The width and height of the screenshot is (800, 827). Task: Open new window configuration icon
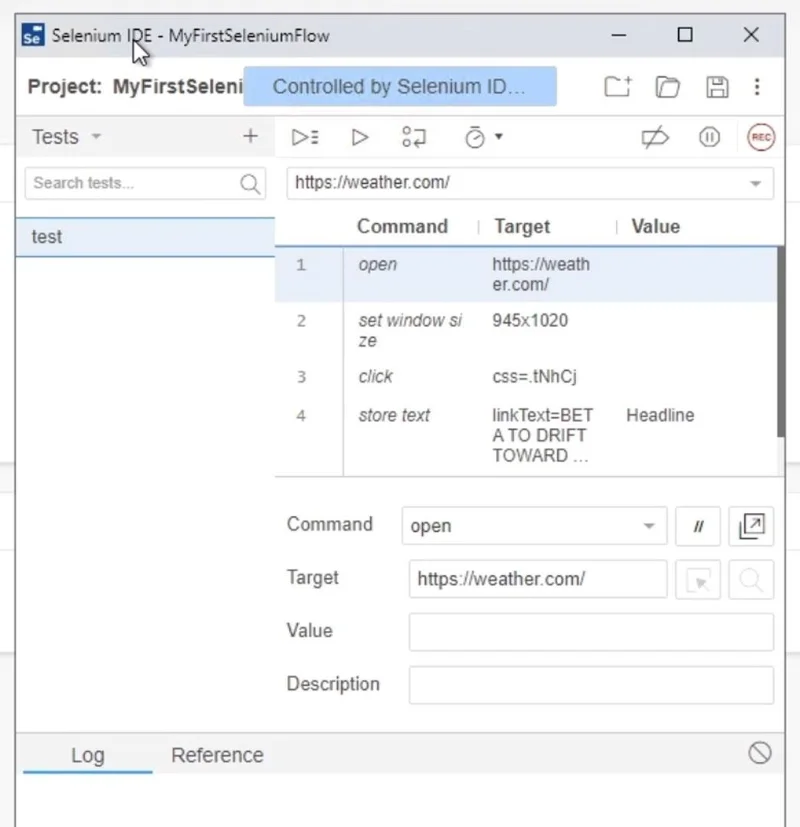click(751, 526)
